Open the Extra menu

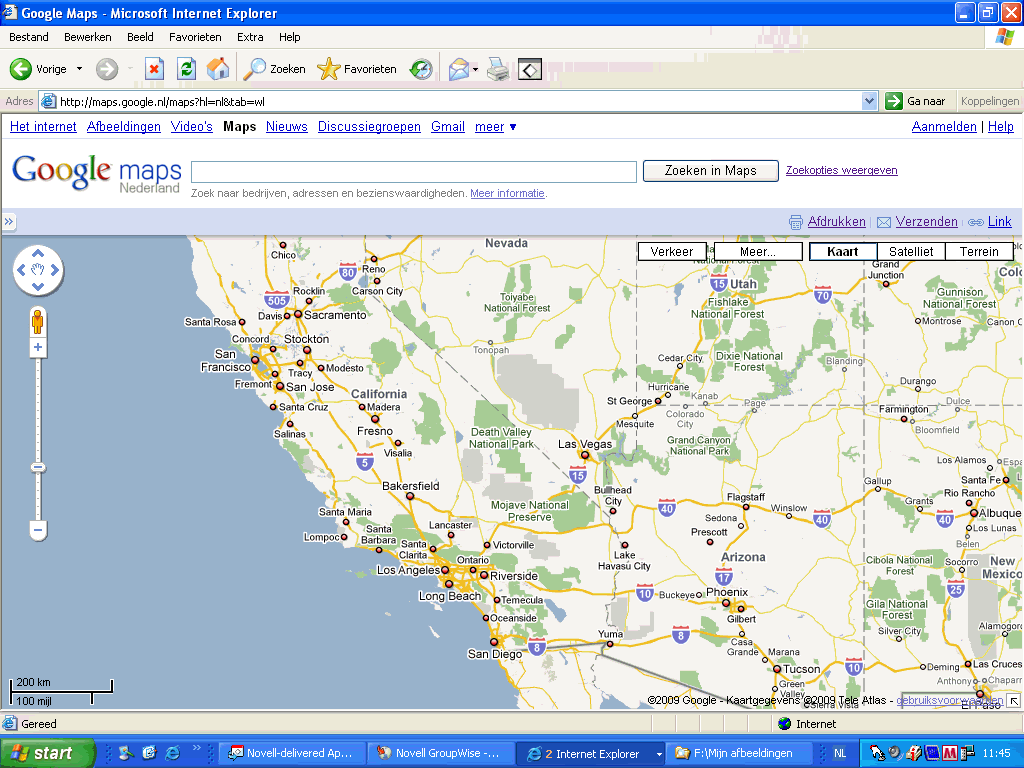coord(250,37)
